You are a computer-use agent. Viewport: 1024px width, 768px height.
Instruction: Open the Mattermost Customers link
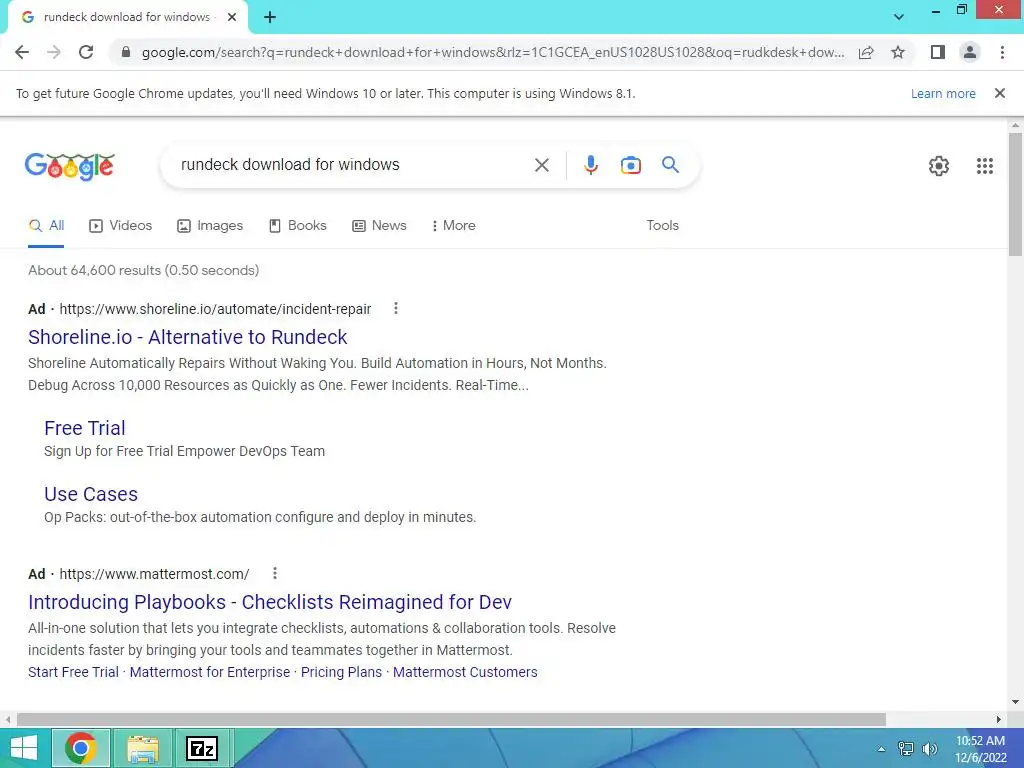pos(465,672)
